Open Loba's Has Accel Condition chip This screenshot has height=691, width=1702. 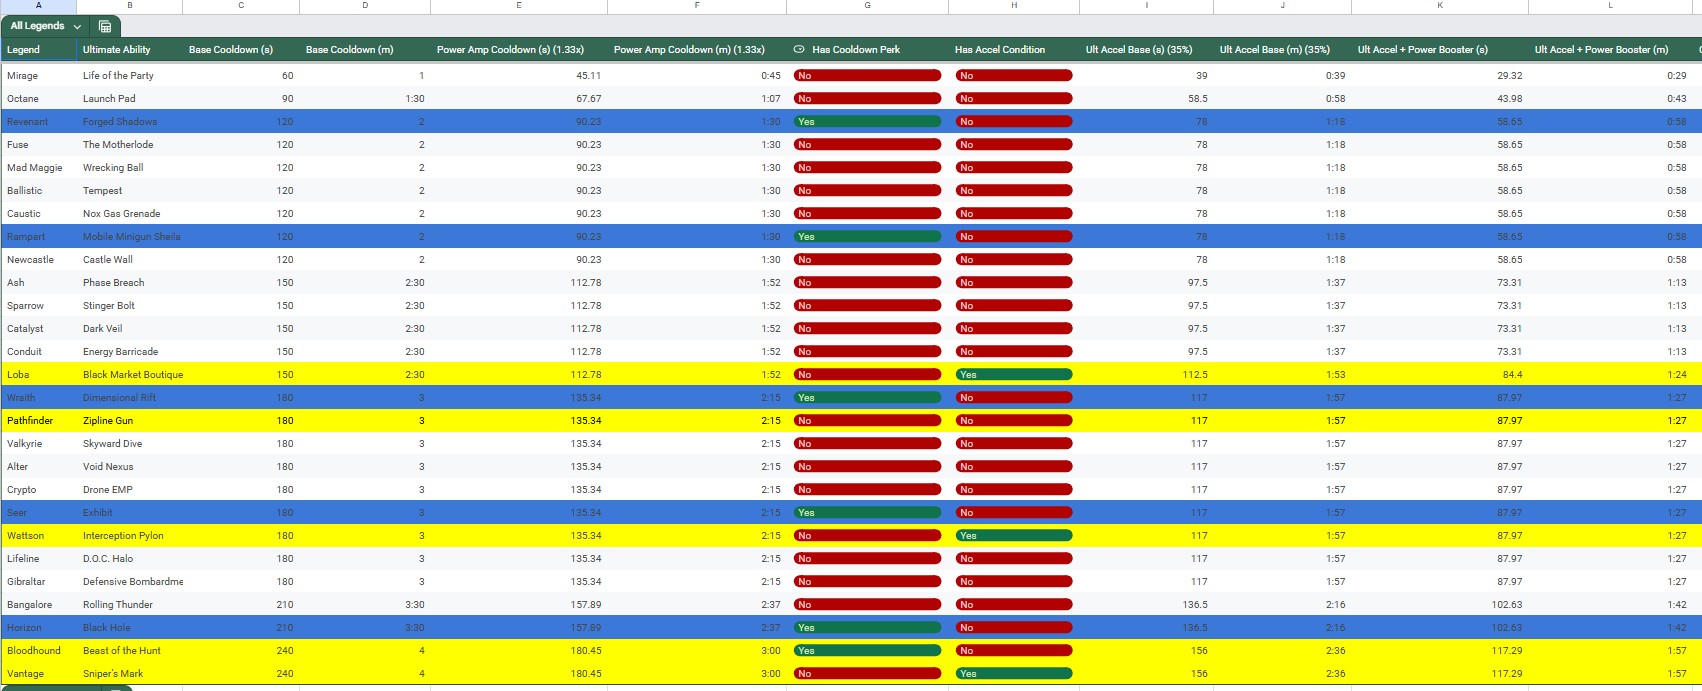point(1014,374)
